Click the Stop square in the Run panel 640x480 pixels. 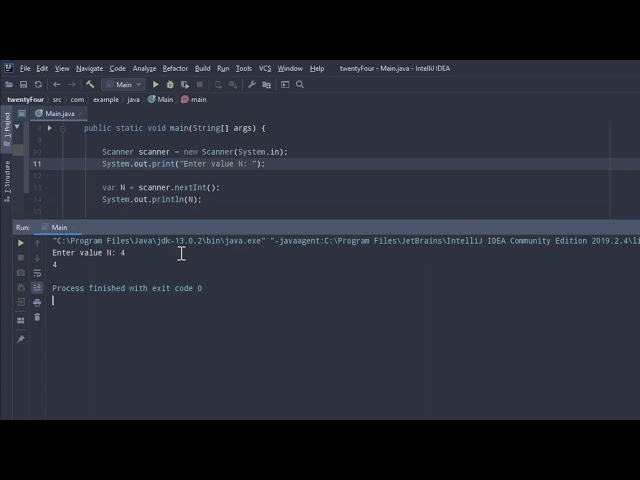click(x=21, y=258)
